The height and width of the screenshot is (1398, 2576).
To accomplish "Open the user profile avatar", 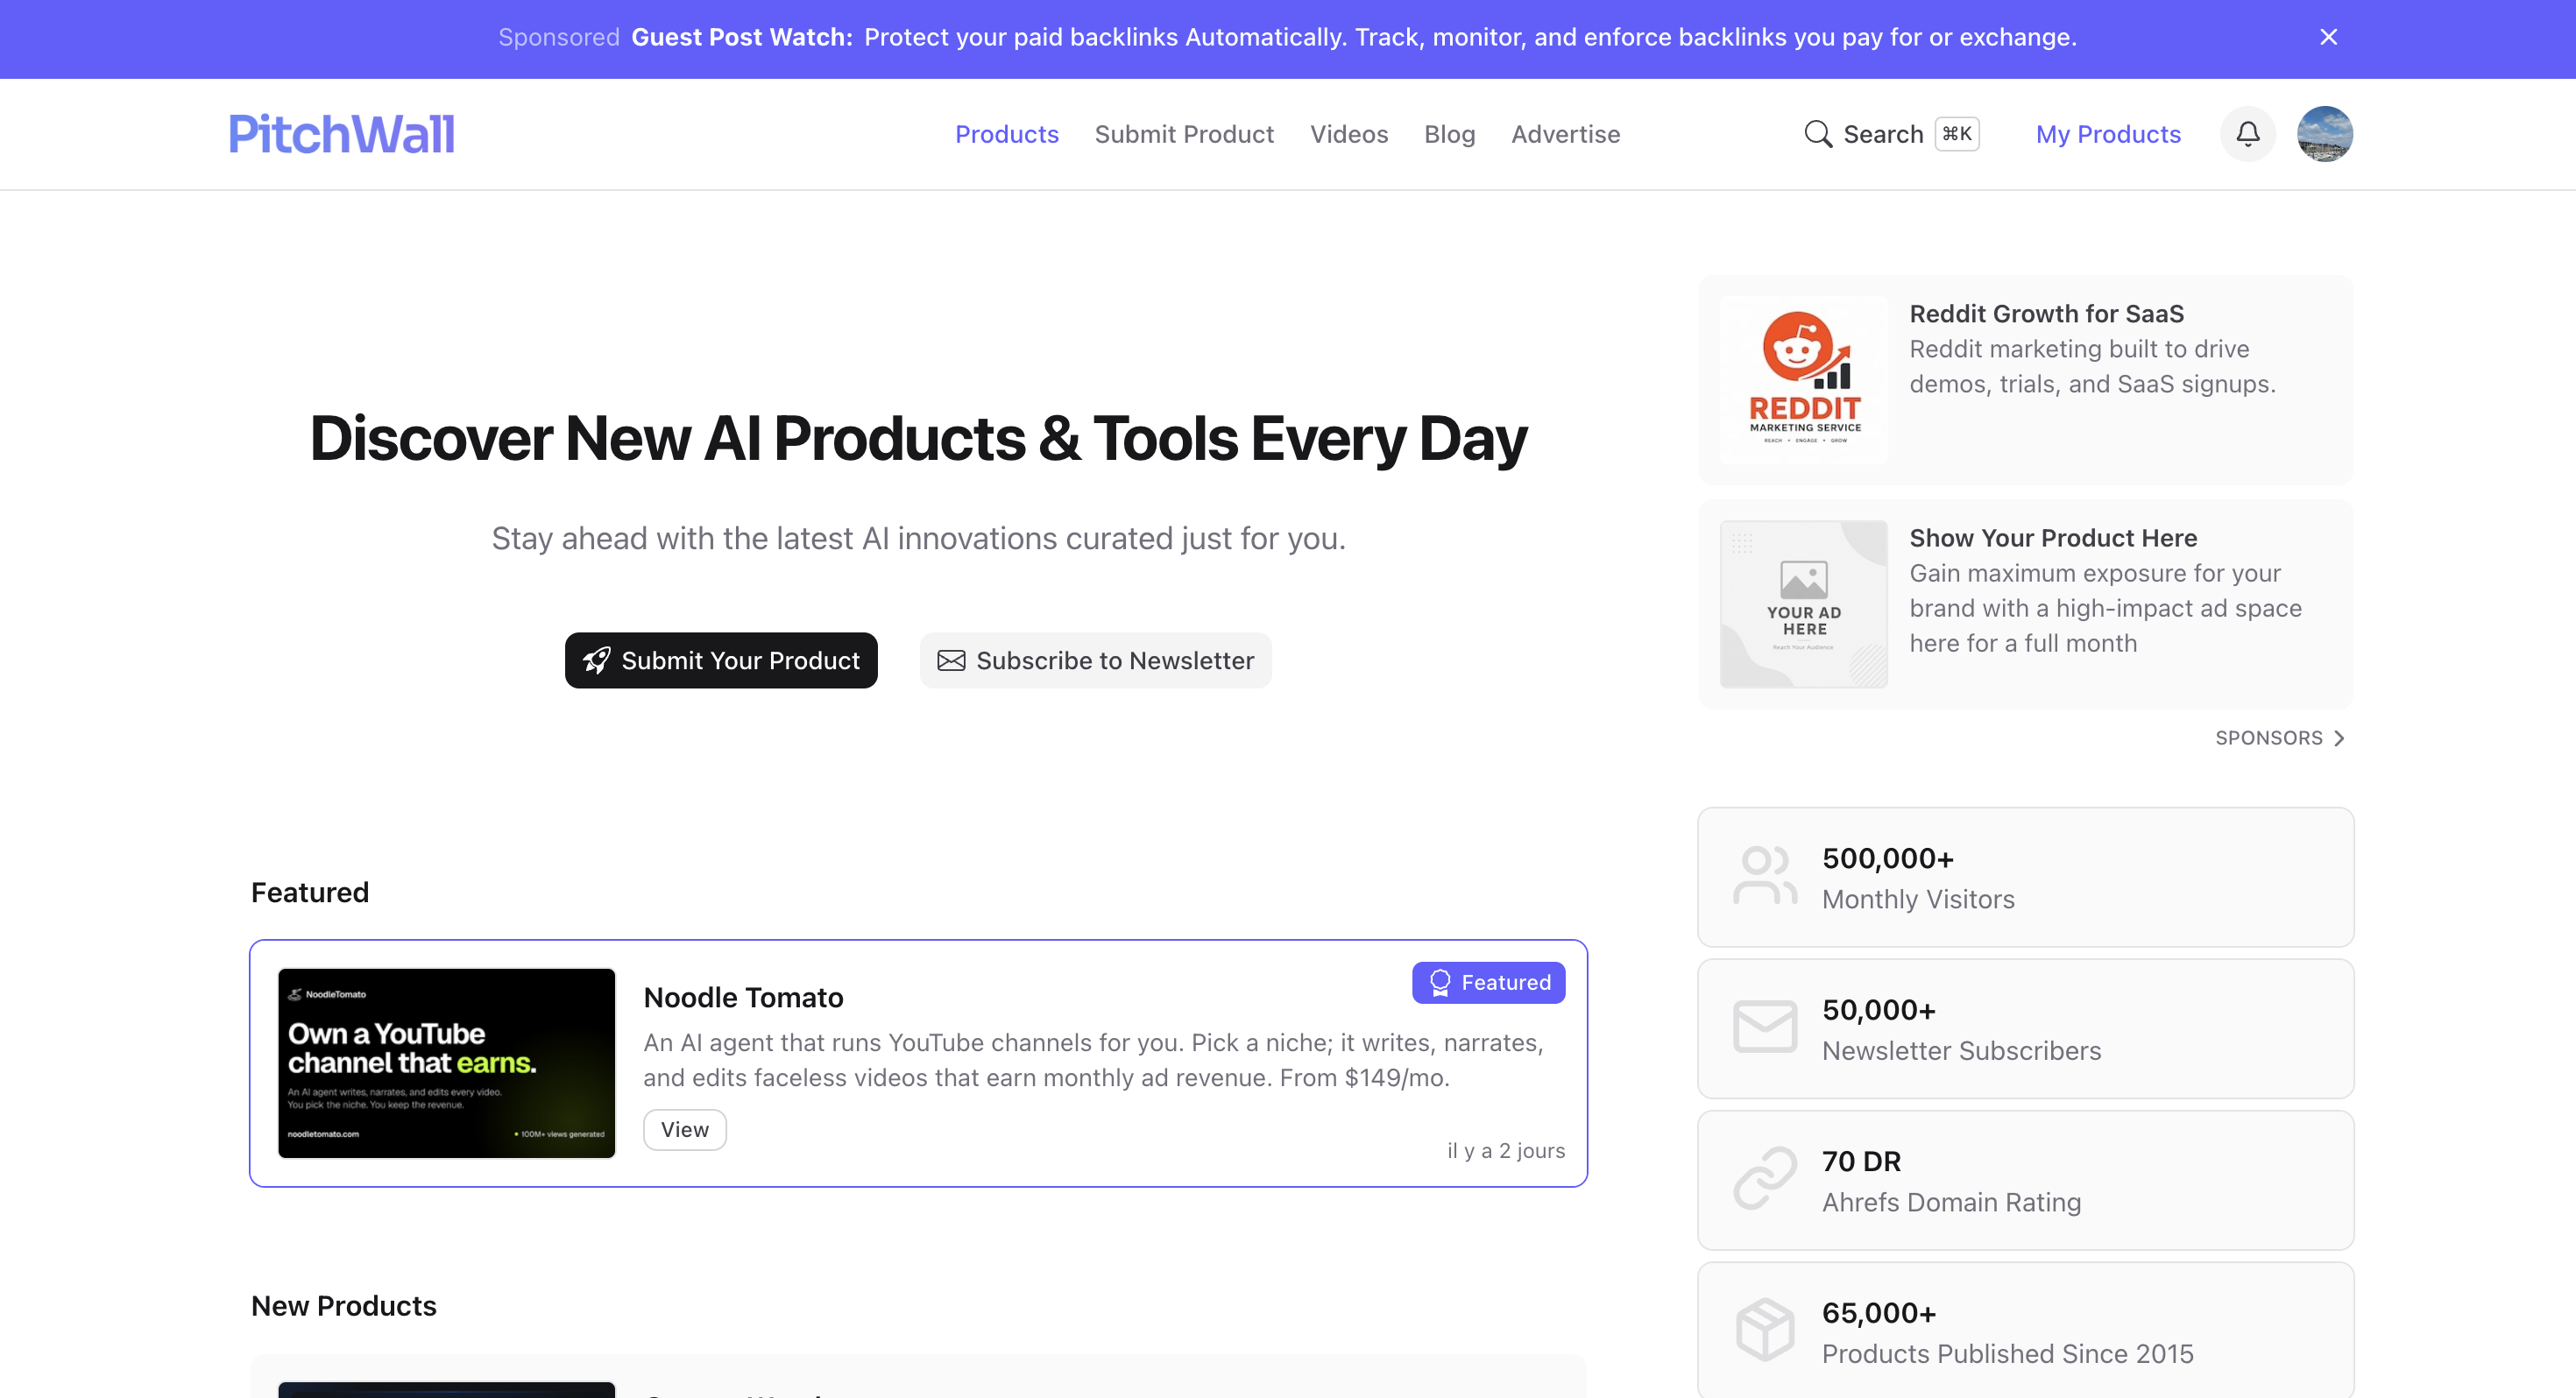I will (x=2324, y=133).
